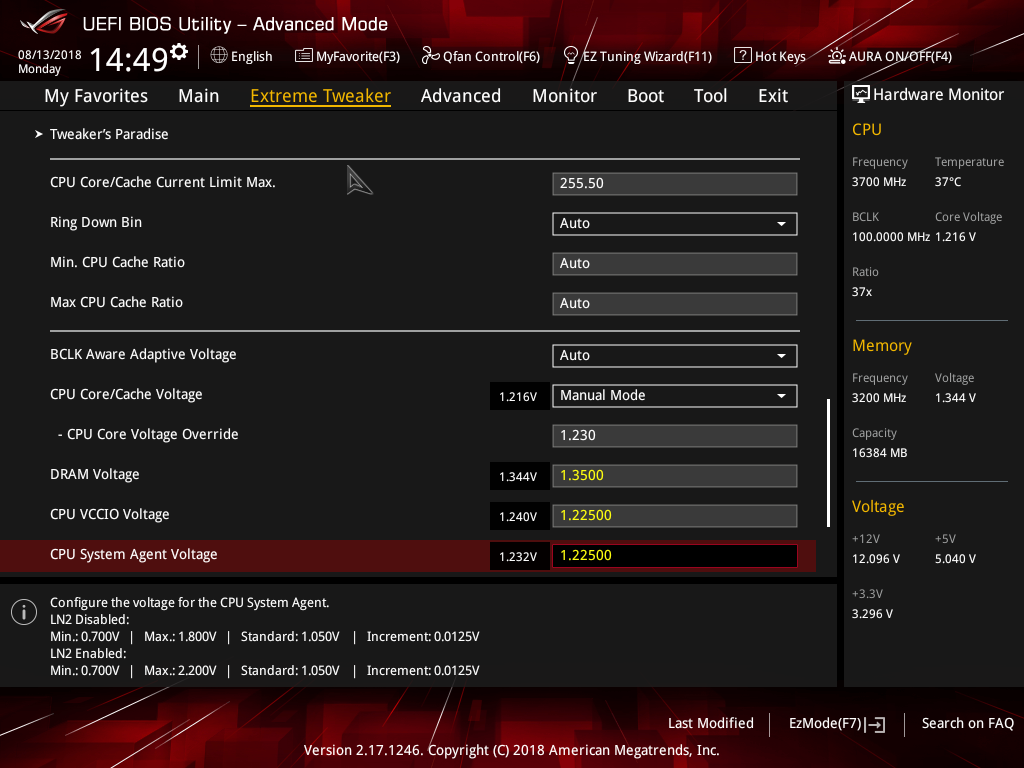Click the 5.040 V reading
The height and width of the screenshot is (768, 1024).
955,559
